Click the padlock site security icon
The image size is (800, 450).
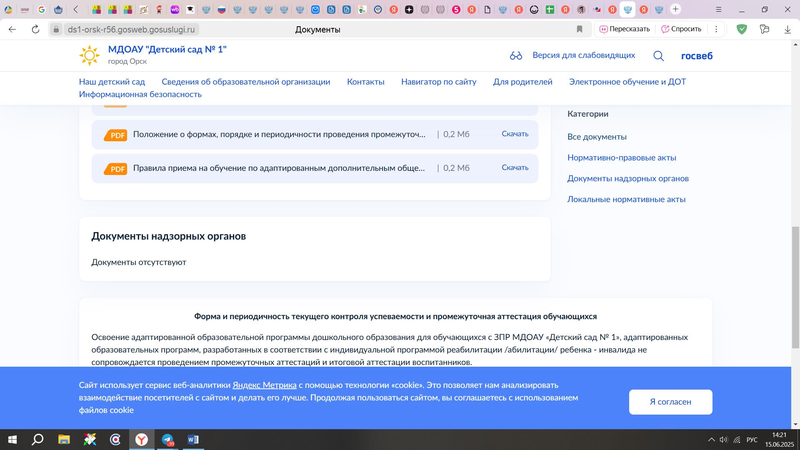[x=56, y=30]
